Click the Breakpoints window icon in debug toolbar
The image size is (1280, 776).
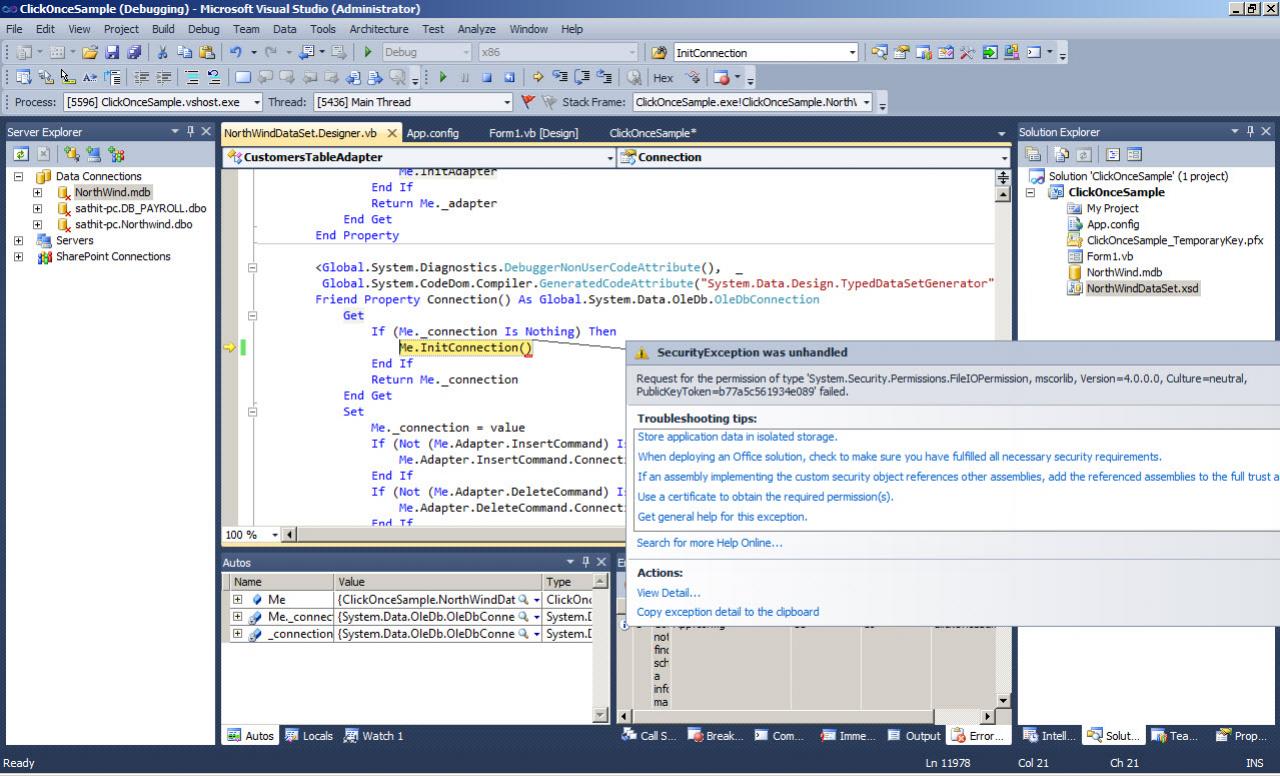tap(720, 77)
